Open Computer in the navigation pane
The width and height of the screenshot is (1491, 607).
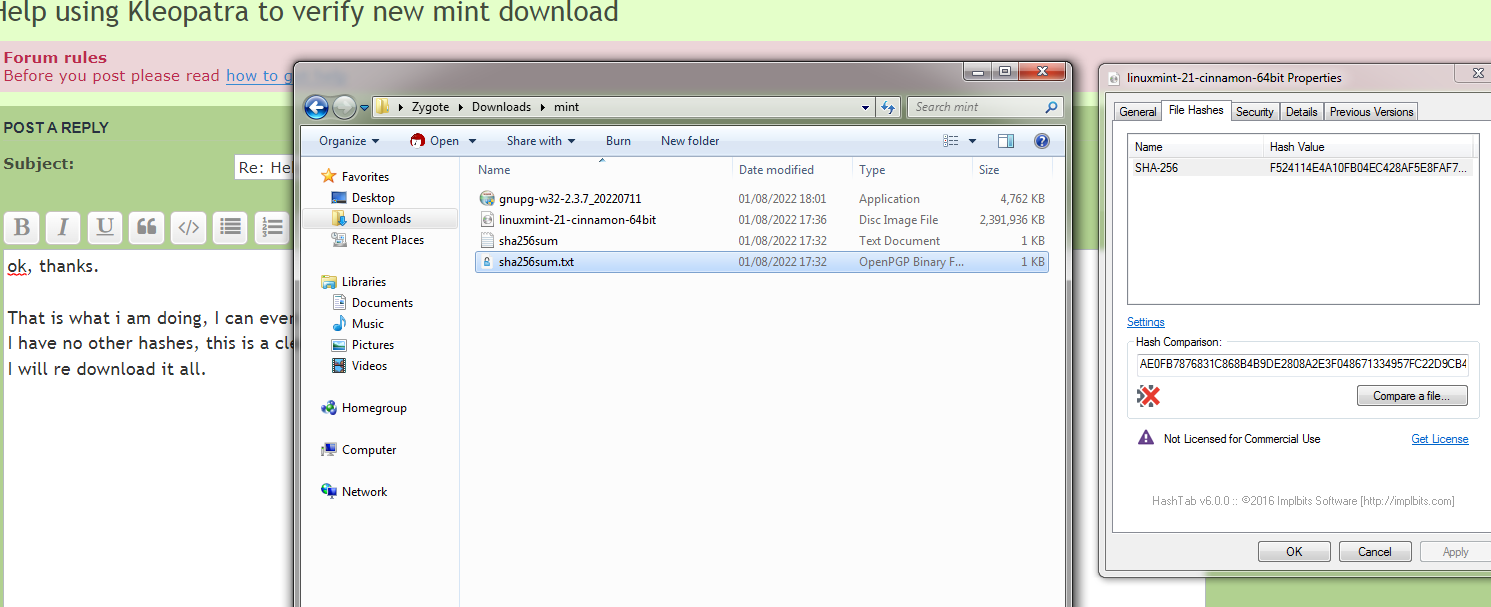369,450
